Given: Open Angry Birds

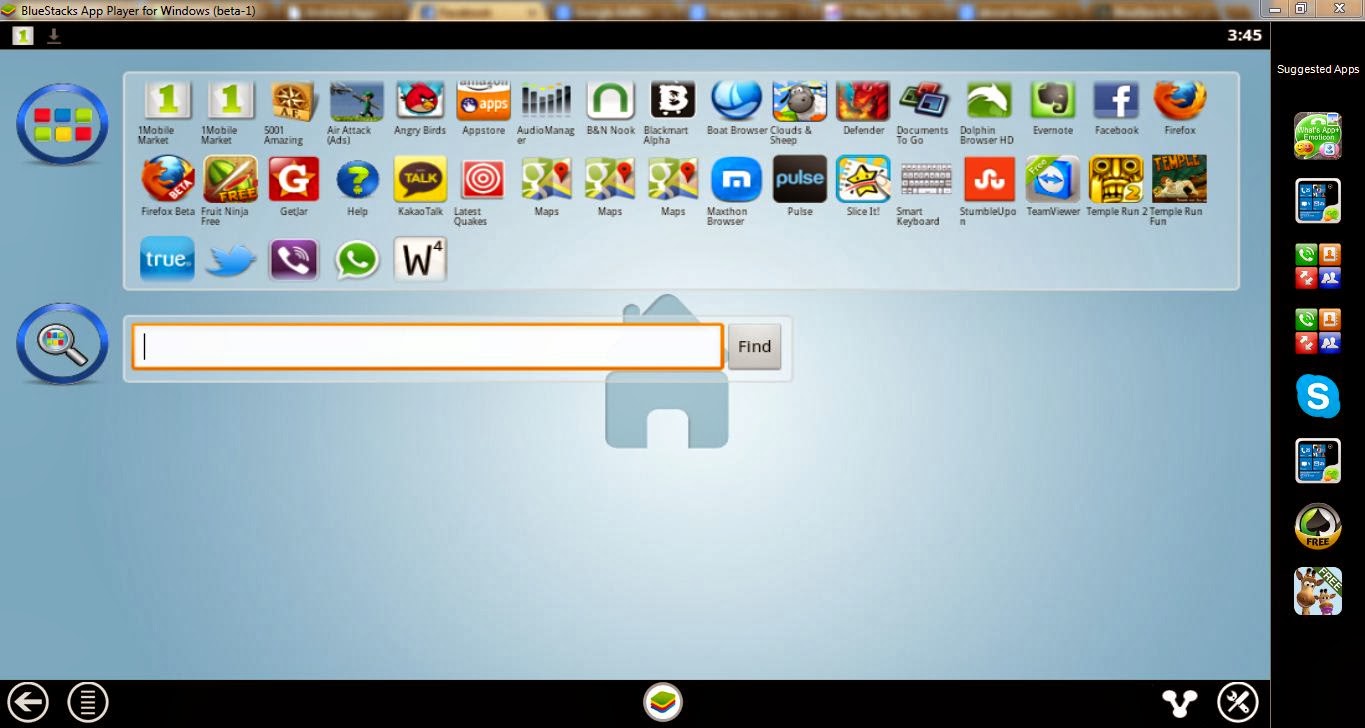Looking at the screenshot, I should coord(420,102).
